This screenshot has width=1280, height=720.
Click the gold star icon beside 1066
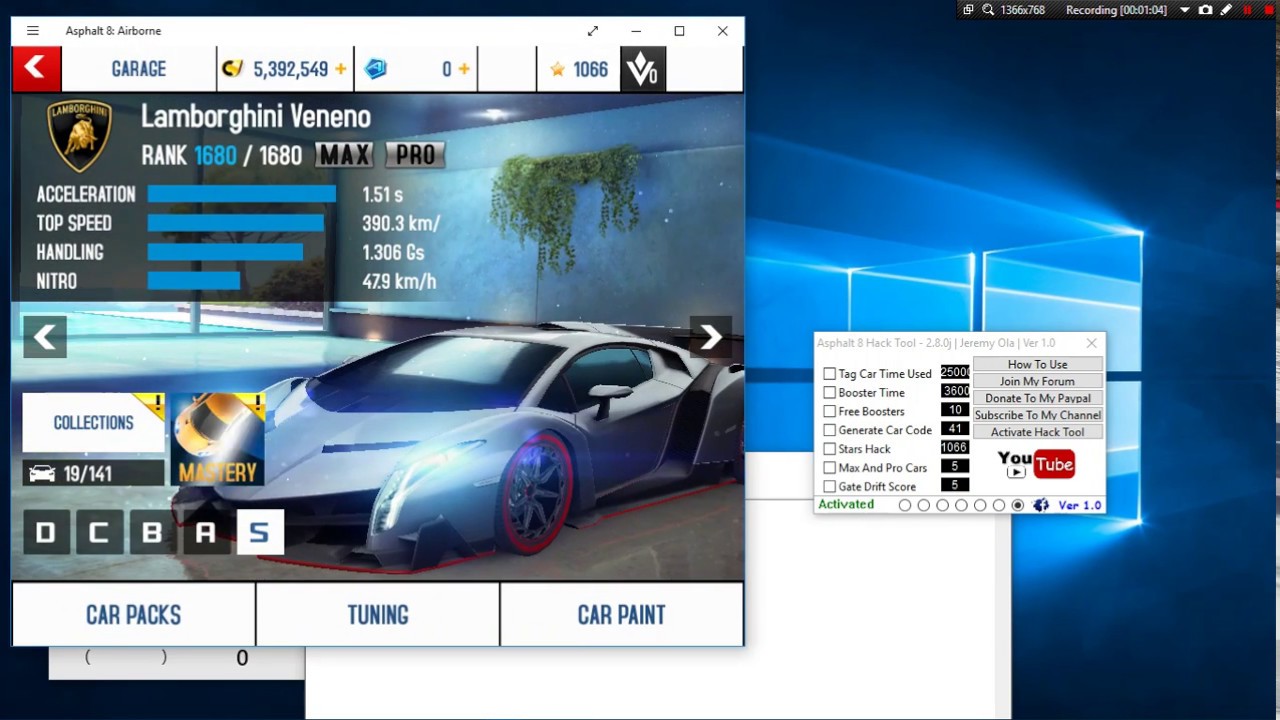tap(558, 69)
